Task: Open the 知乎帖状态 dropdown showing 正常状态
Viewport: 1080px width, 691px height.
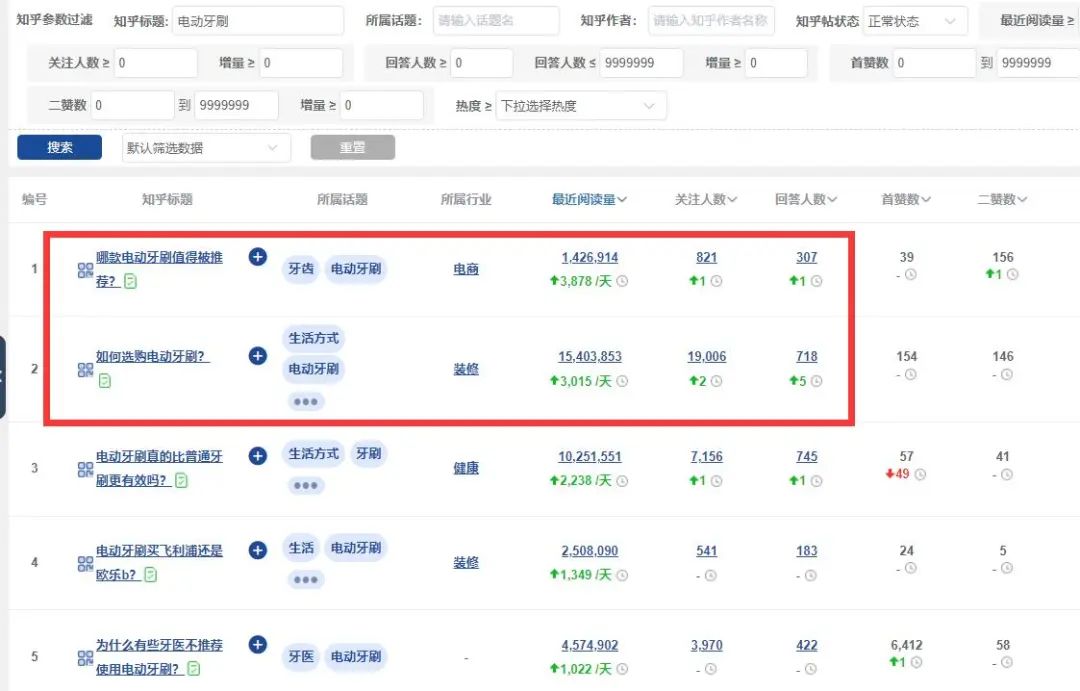Action: tap(913, 21)
